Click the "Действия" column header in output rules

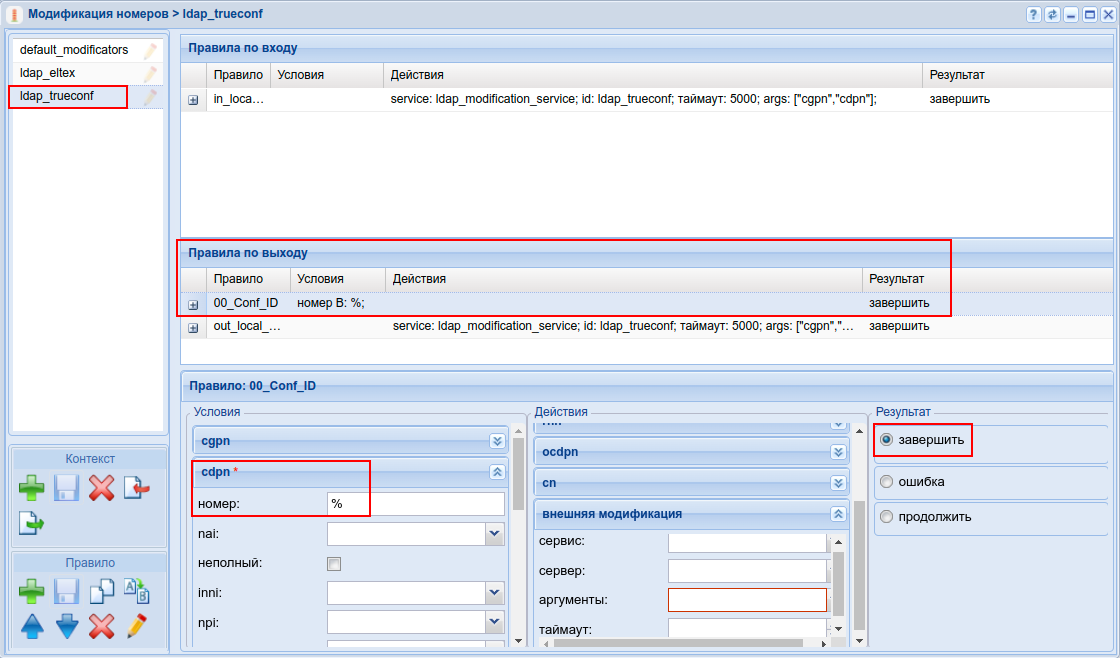click(420, 279)
